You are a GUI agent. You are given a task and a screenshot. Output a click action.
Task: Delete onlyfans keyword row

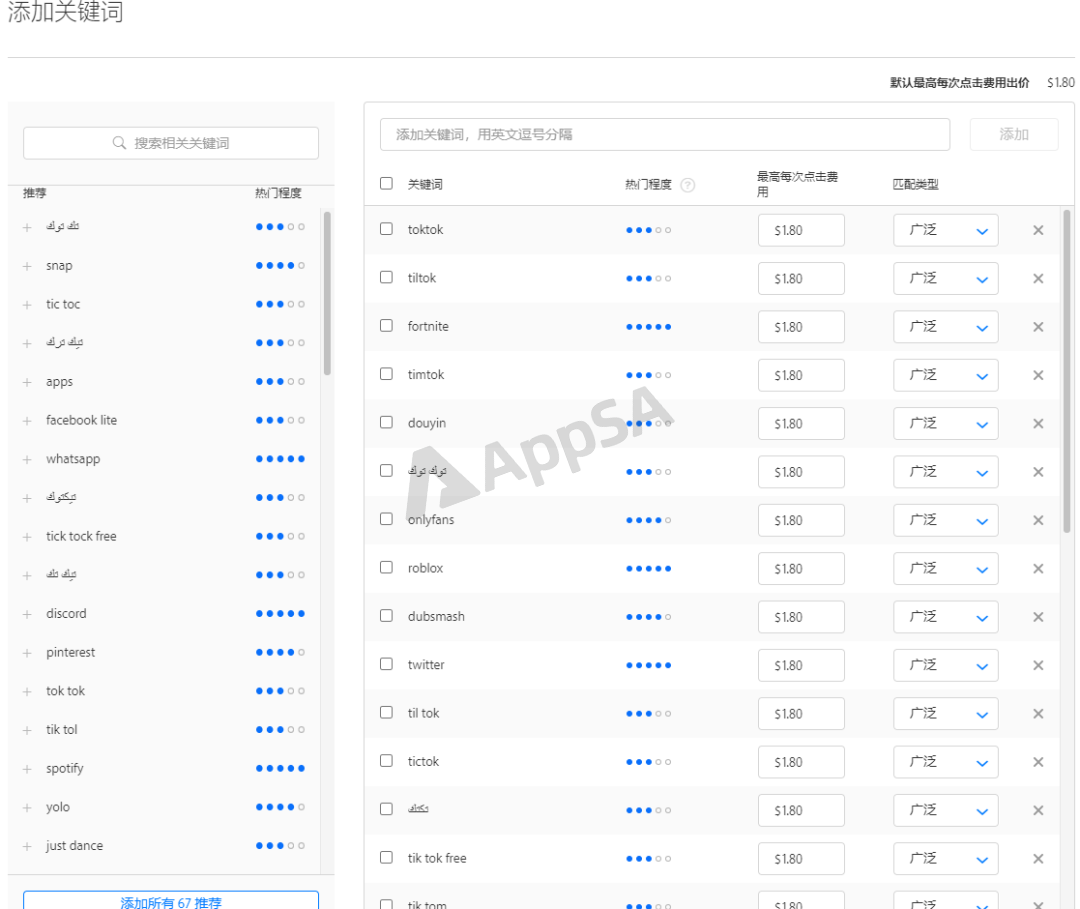coord(1038,520)
